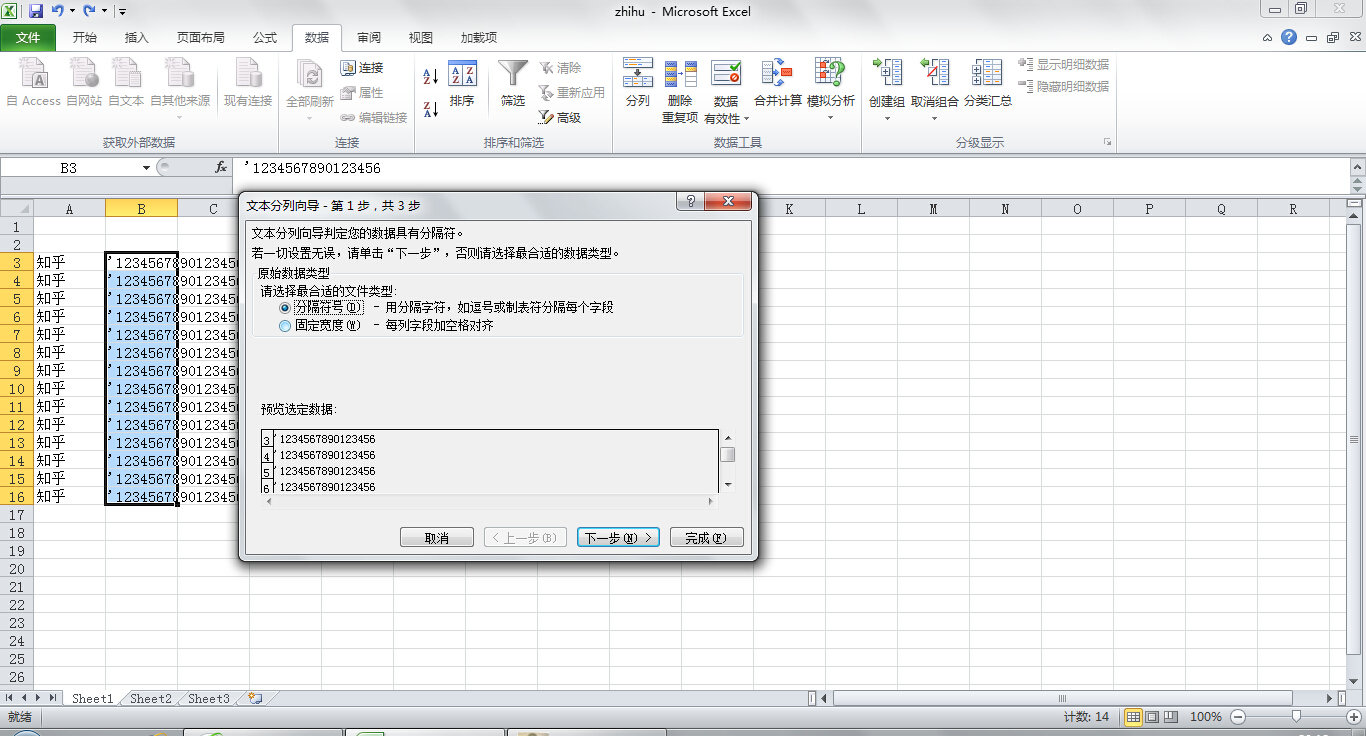Click Edit Links (编辑链接) in ribbon
Screen dimensions: 1366x736
pos(373,118)
